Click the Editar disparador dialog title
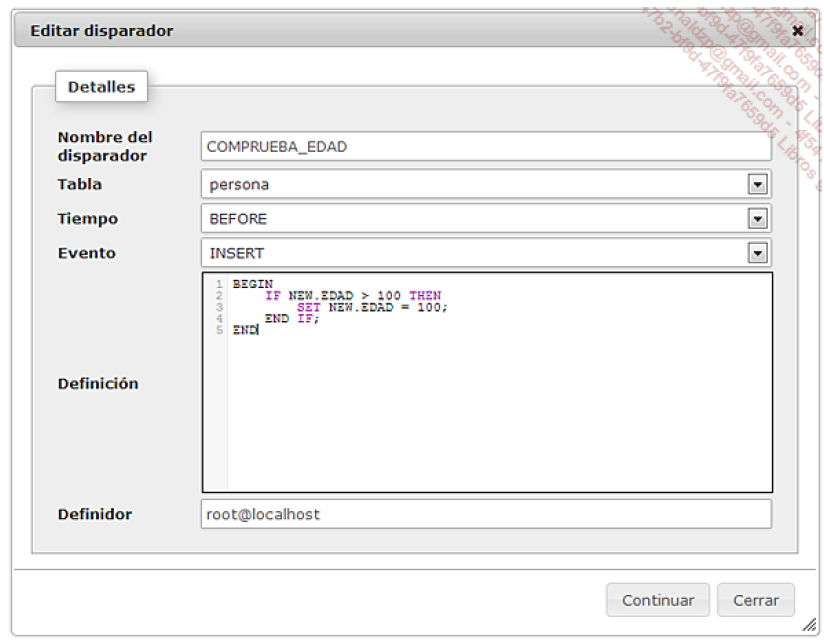Image resolution: width=824 pixels, height=641 pixels. pos(100,30)
